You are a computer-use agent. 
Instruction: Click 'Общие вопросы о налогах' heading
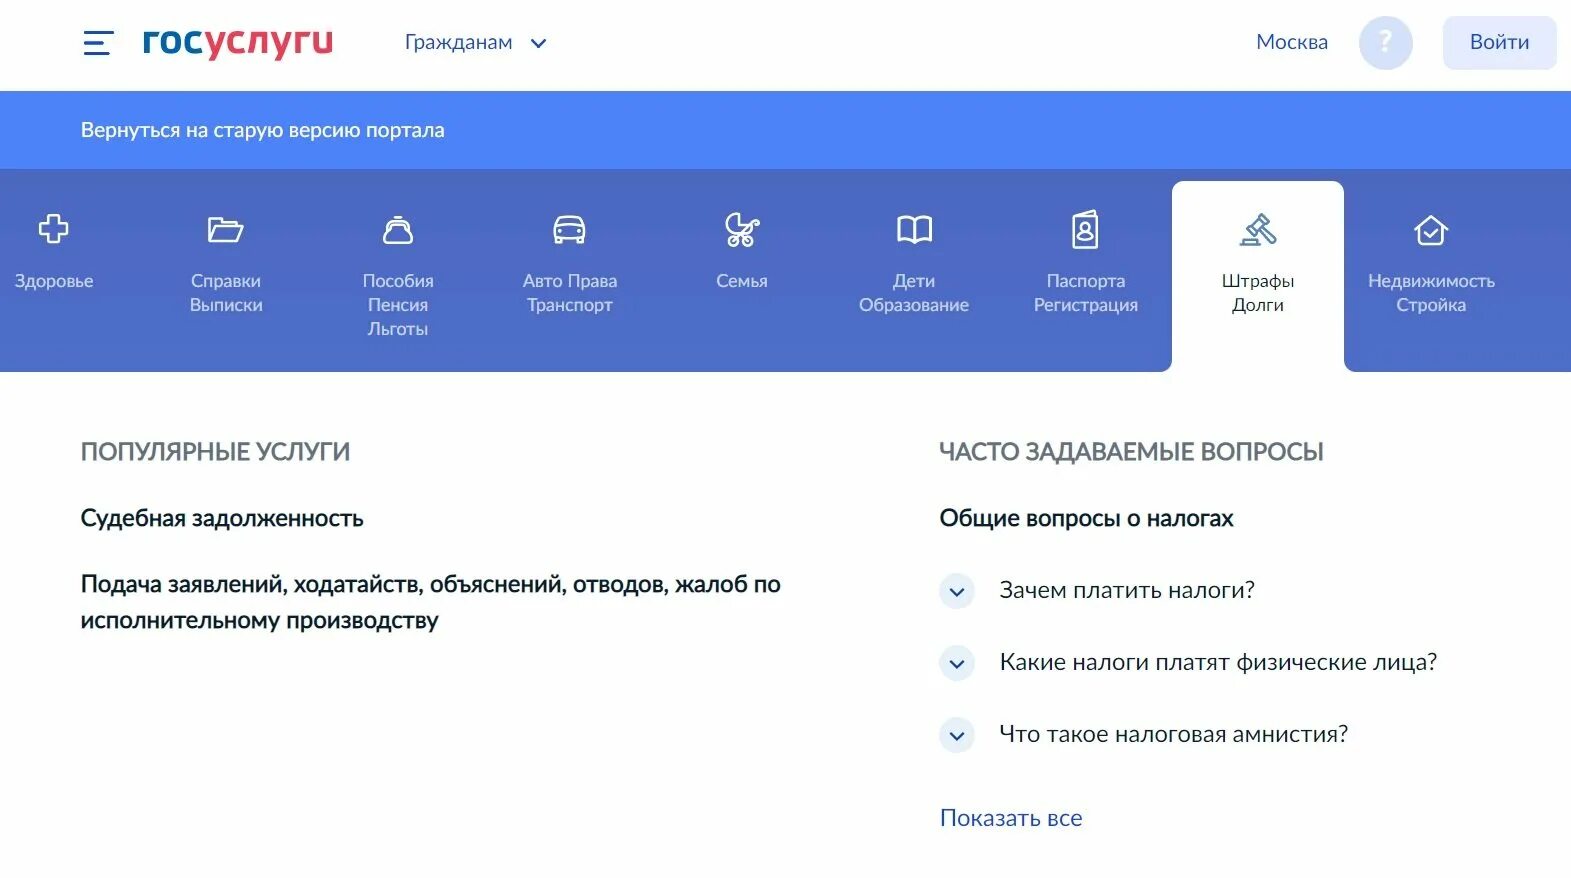[1086, 518]
